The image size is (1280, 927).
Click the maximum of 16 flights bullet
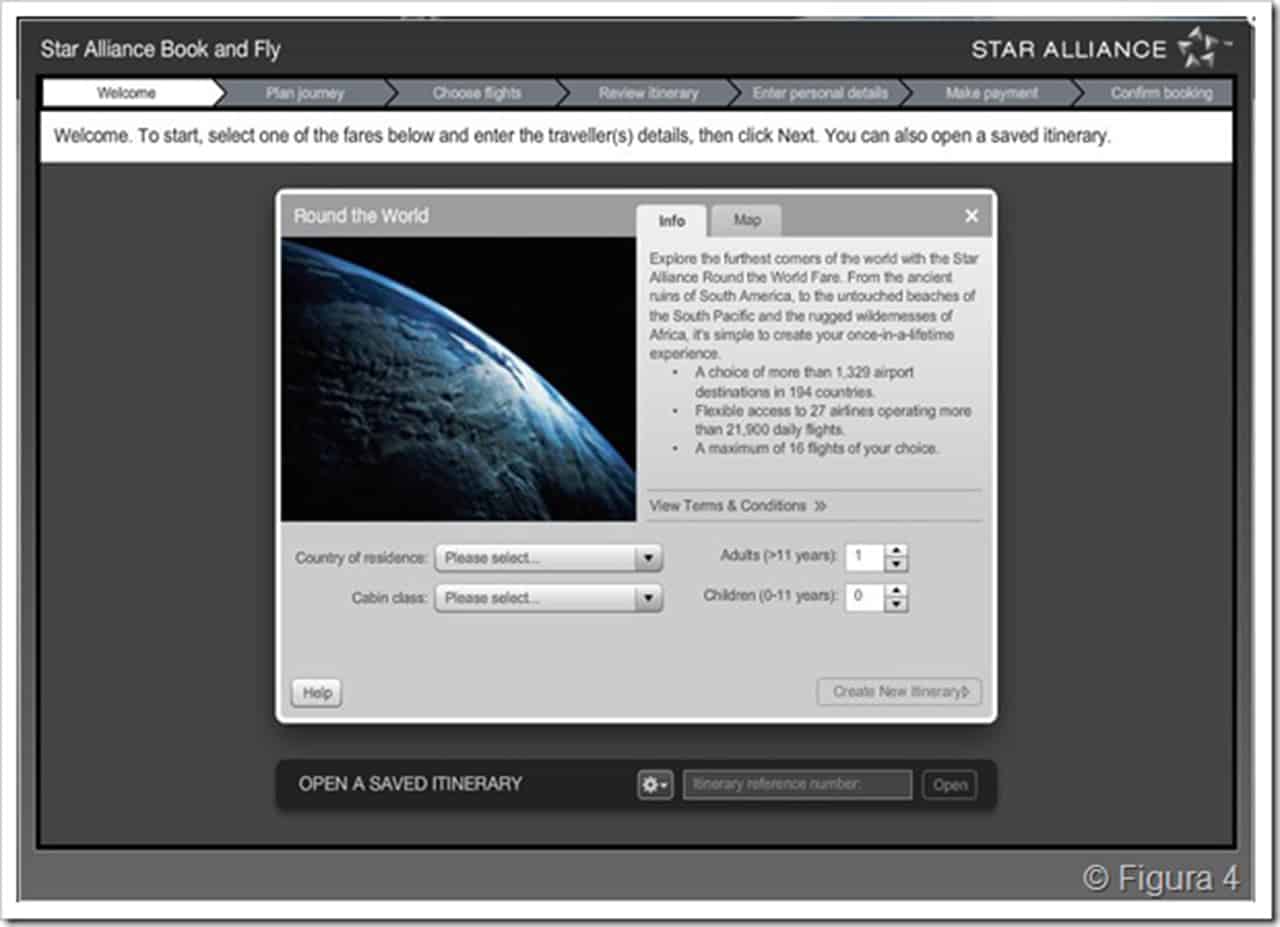tap(817, 449)
